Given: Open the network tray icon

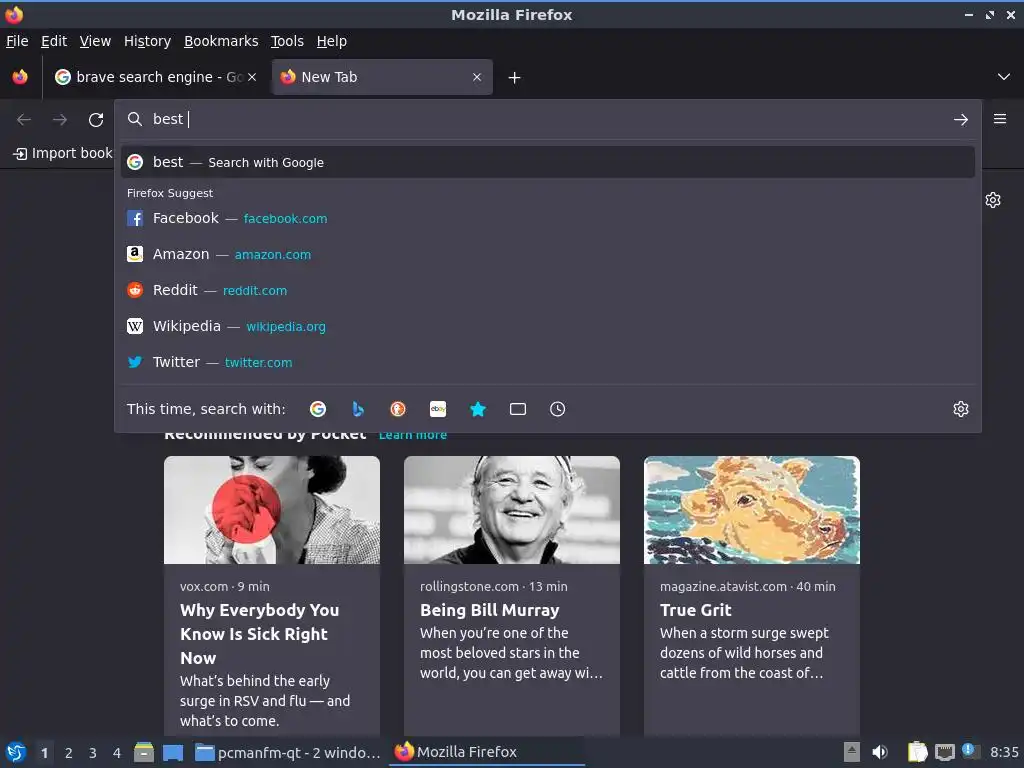Looking at the screenshot, I should click(x=944, y=752).
